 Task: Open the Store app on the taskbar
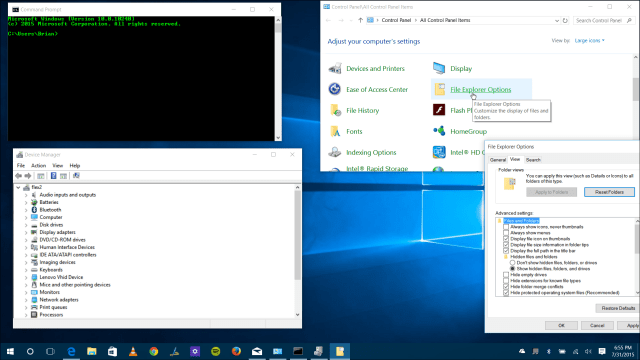click(112, 351)
